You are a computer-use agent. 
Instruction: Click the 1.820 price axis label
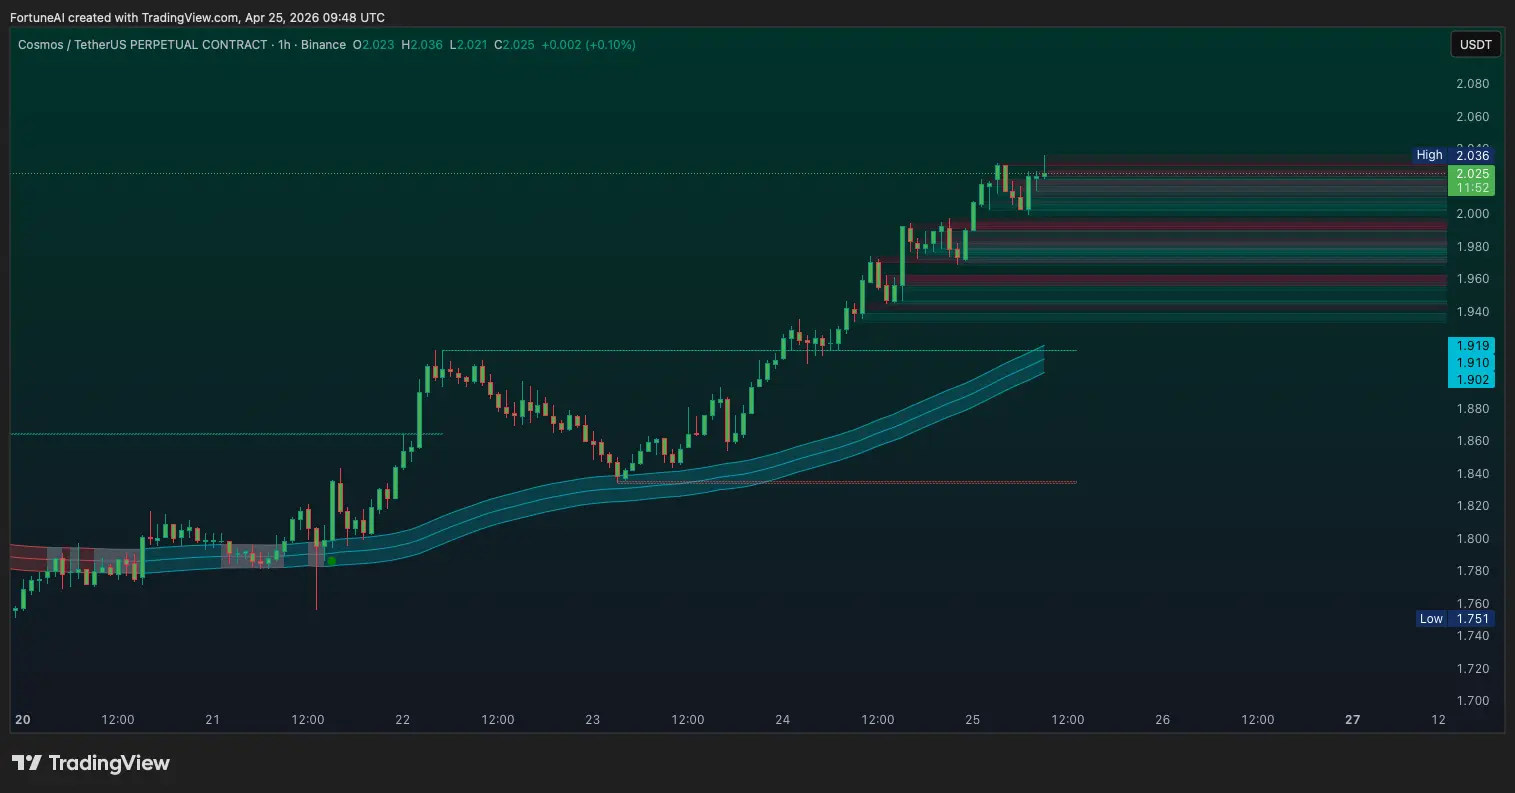(1473, 505)
